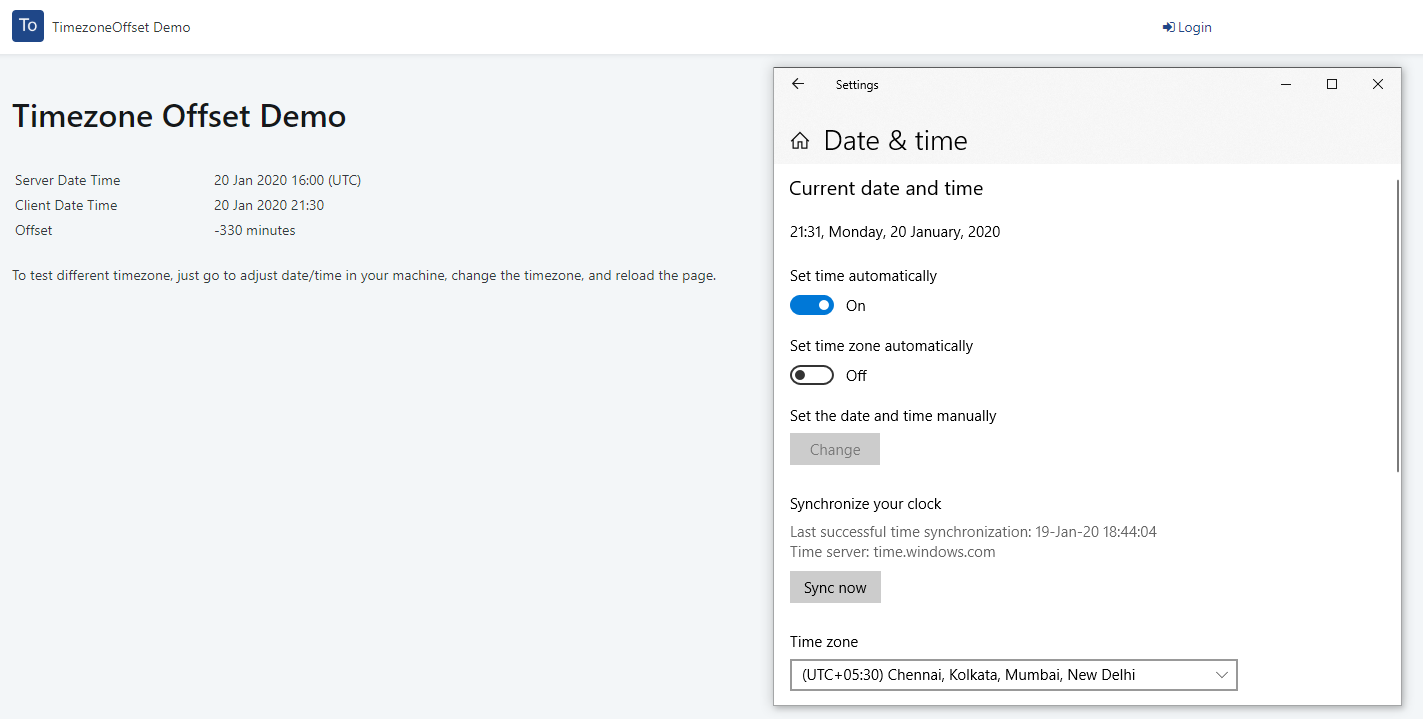Expand the Time zone dropdown
This screenshot has width=1423, height=719.
click(1013, 675)
